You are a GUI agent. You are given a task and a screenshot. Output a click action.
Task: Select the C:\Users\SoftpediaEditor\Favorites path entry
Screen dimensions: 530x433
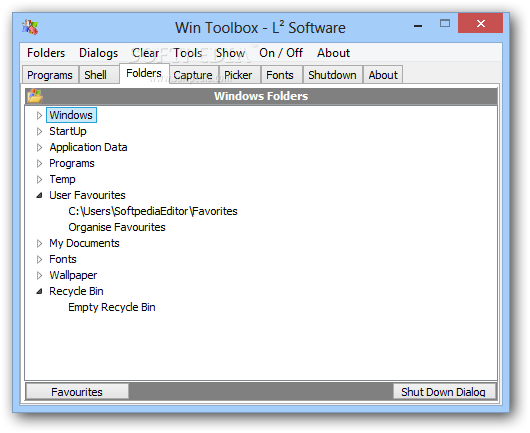pyautogui.click(x=153, y=211)
